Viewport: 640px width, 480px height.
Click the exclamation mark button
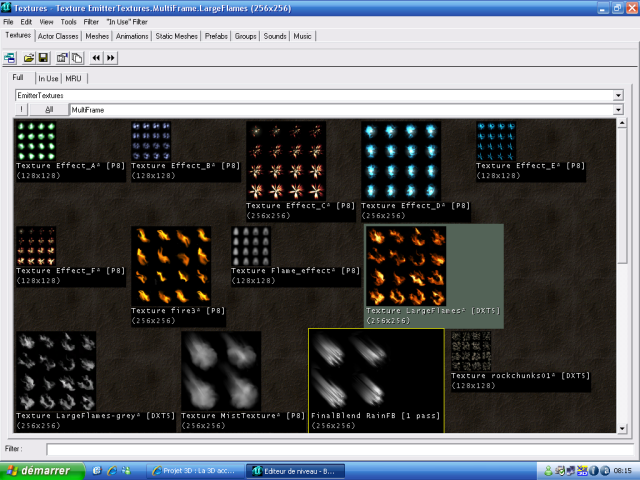click(21, 110)
